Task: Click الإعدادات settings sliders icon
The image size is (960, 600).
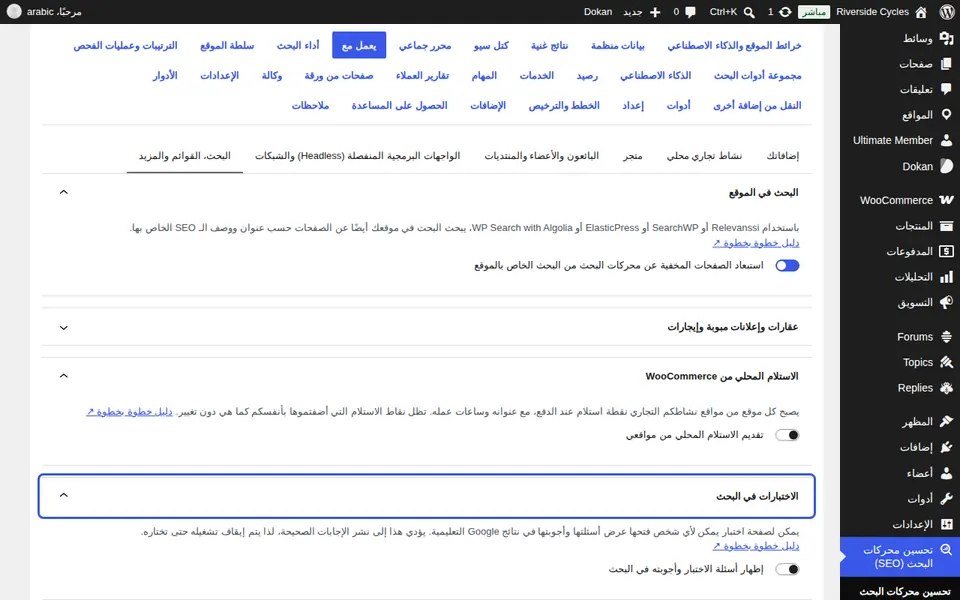Action: tap(946, 524)
